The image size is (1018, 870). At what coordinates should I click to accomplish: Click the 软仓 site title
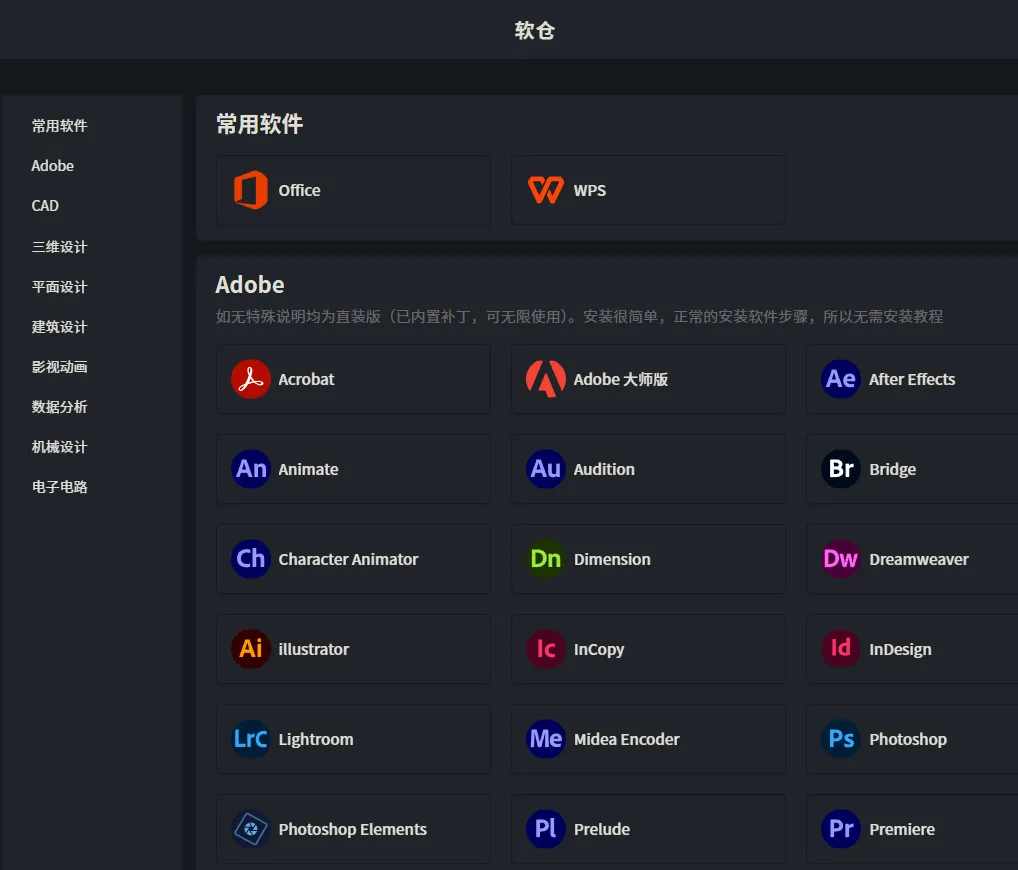tap(534, 31)
